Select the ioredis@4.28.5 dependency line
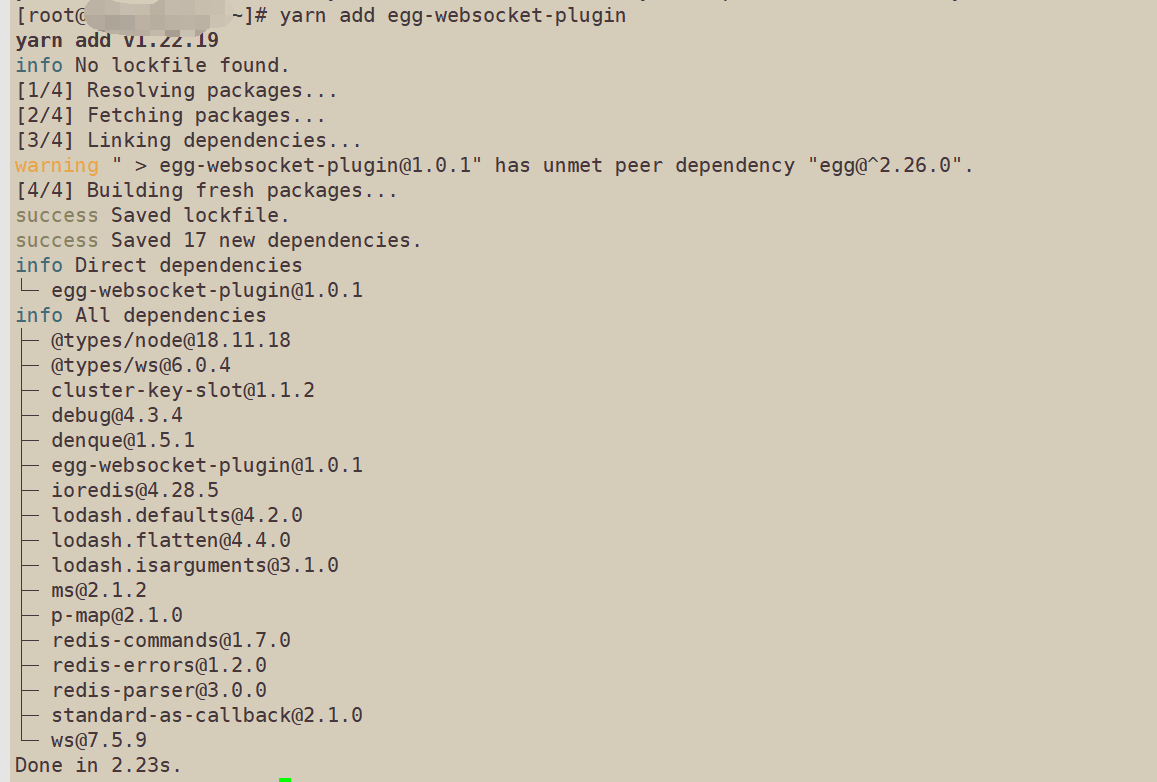1157x782 pixels. click(135, 491)
